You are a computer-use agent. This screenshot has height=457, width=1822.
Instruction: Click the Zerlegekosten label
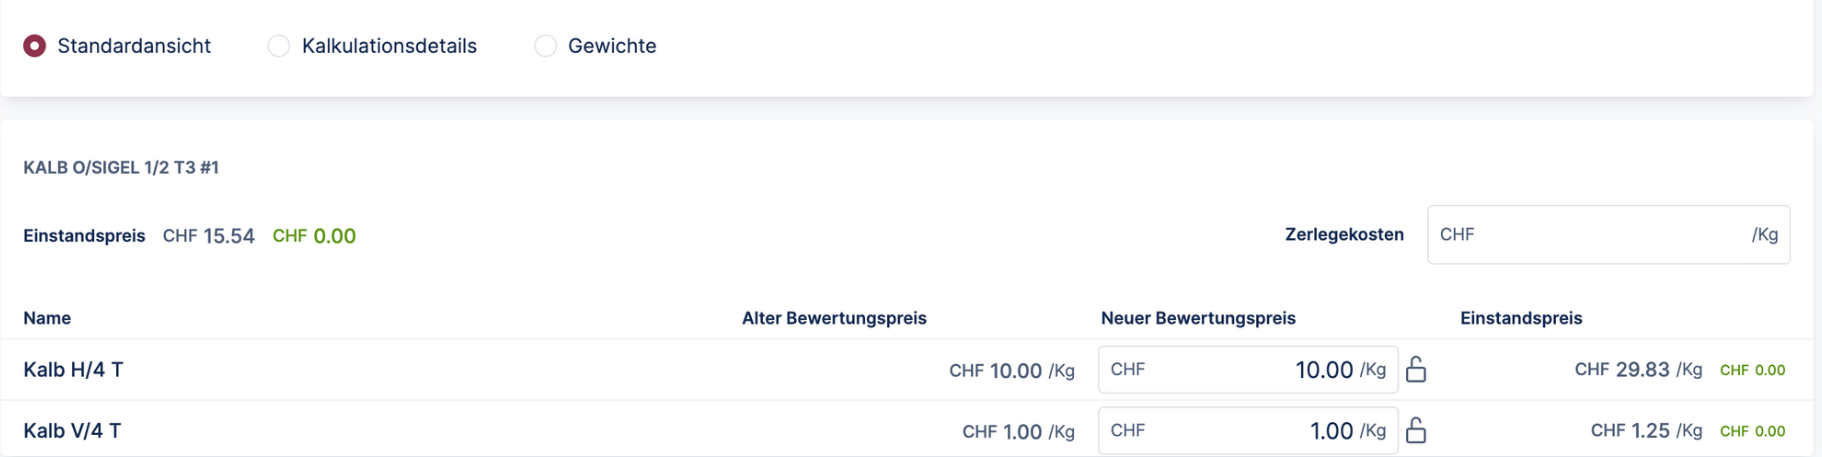tap(1344, 235)
